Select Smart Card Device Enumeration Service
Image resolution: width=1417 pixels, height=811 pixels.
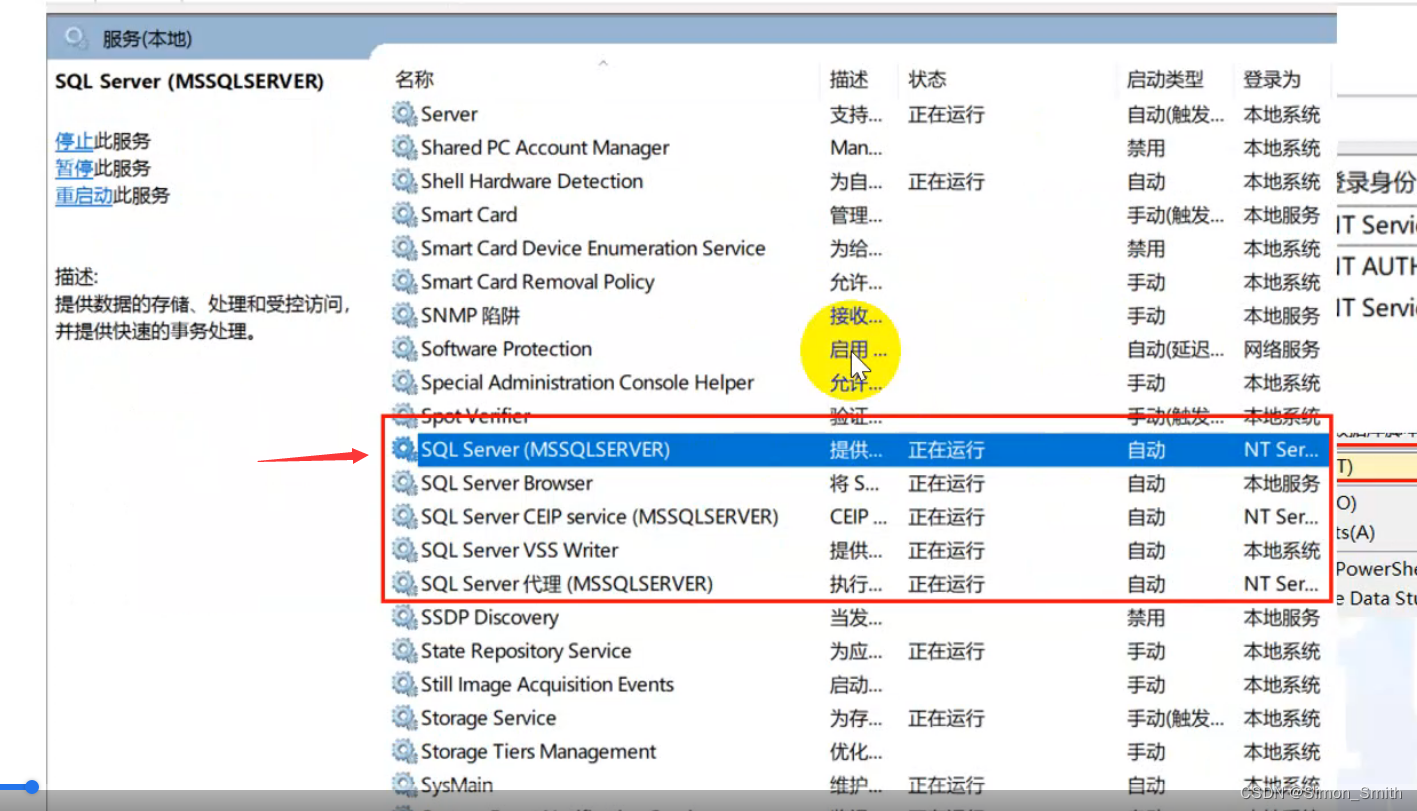593,248
